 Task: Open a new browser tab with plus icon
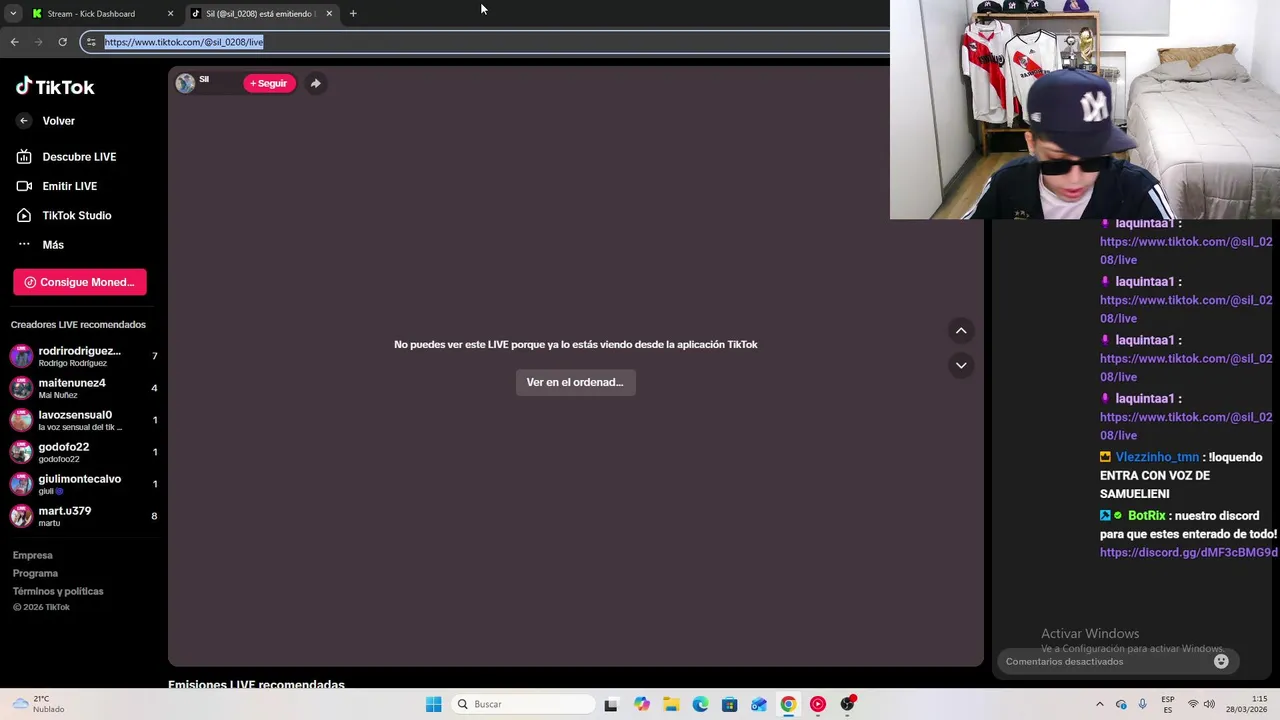click(353, 14)
